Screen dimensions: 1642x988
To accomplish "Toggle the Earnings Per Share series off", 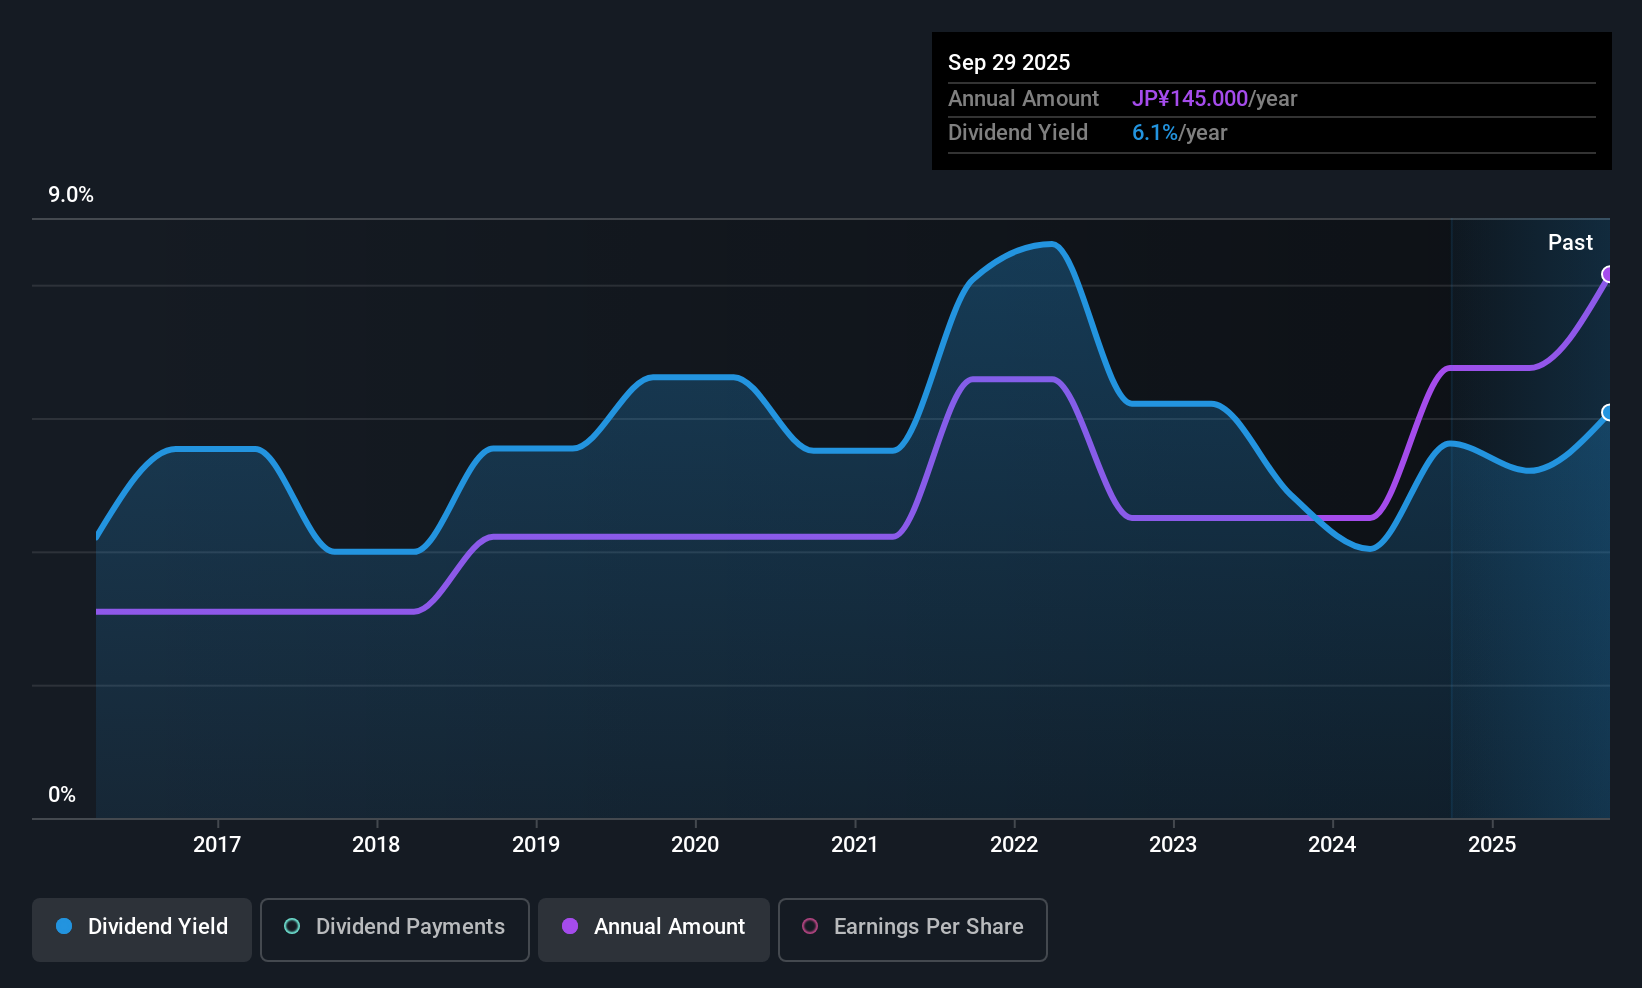I will 911,928.
